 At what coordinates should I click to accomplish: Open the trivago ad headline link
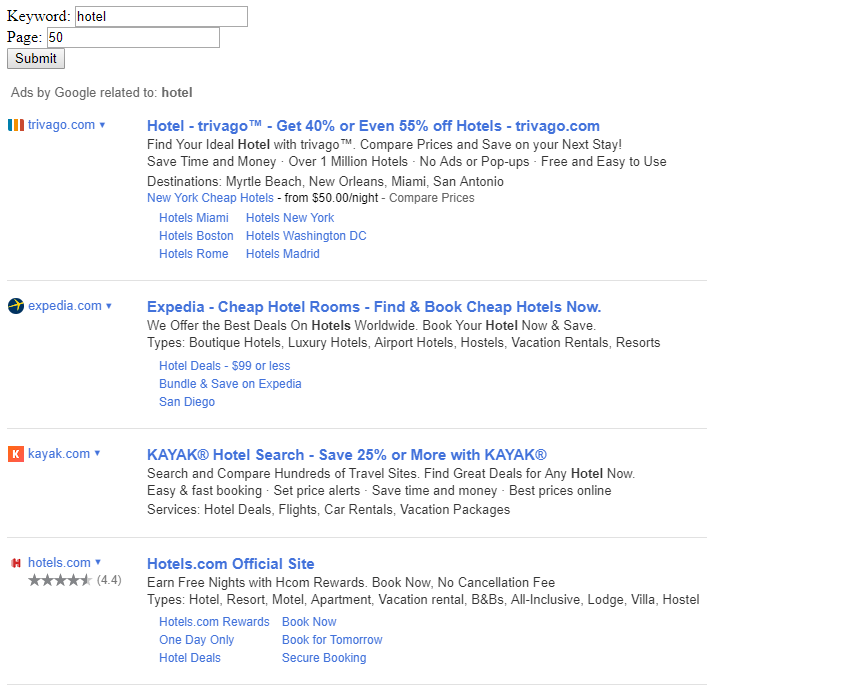[x=373, y=126]
